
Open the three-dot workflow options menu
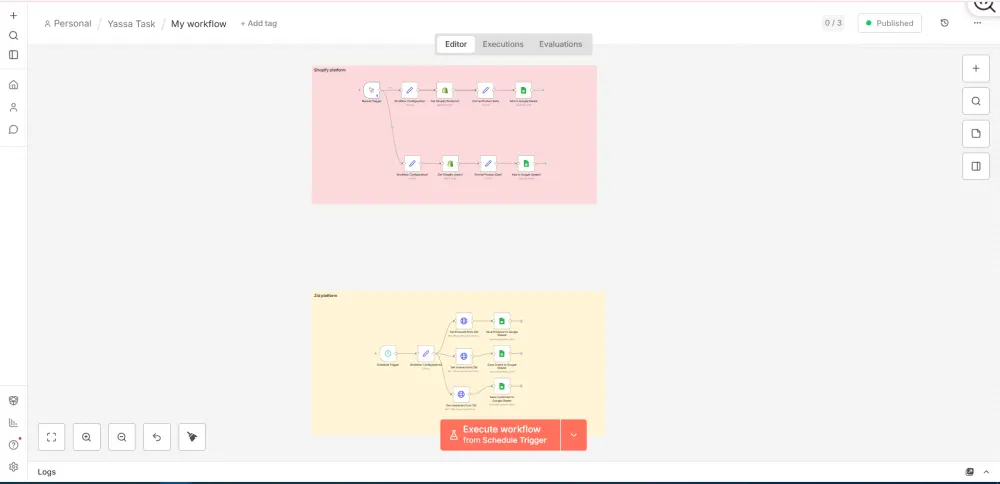(x=978, y=23)
